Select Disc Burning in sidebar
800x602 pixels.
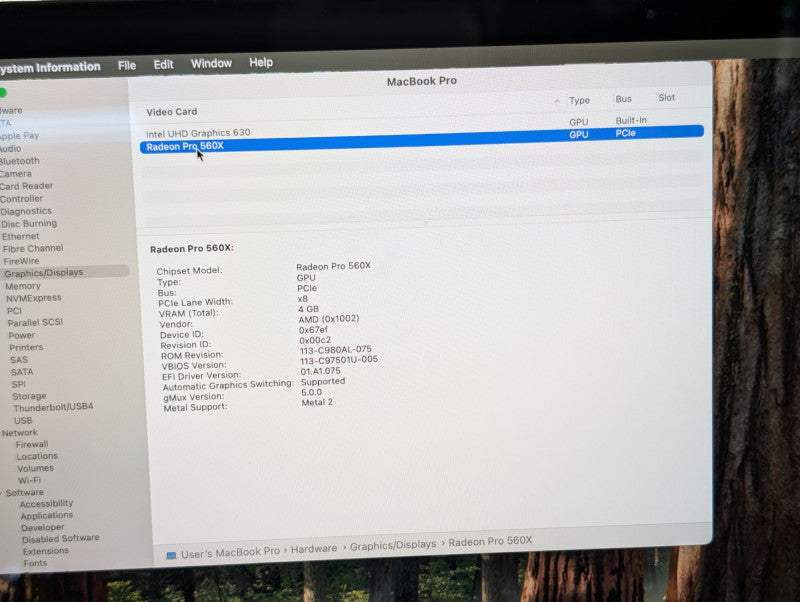[29, 223]
